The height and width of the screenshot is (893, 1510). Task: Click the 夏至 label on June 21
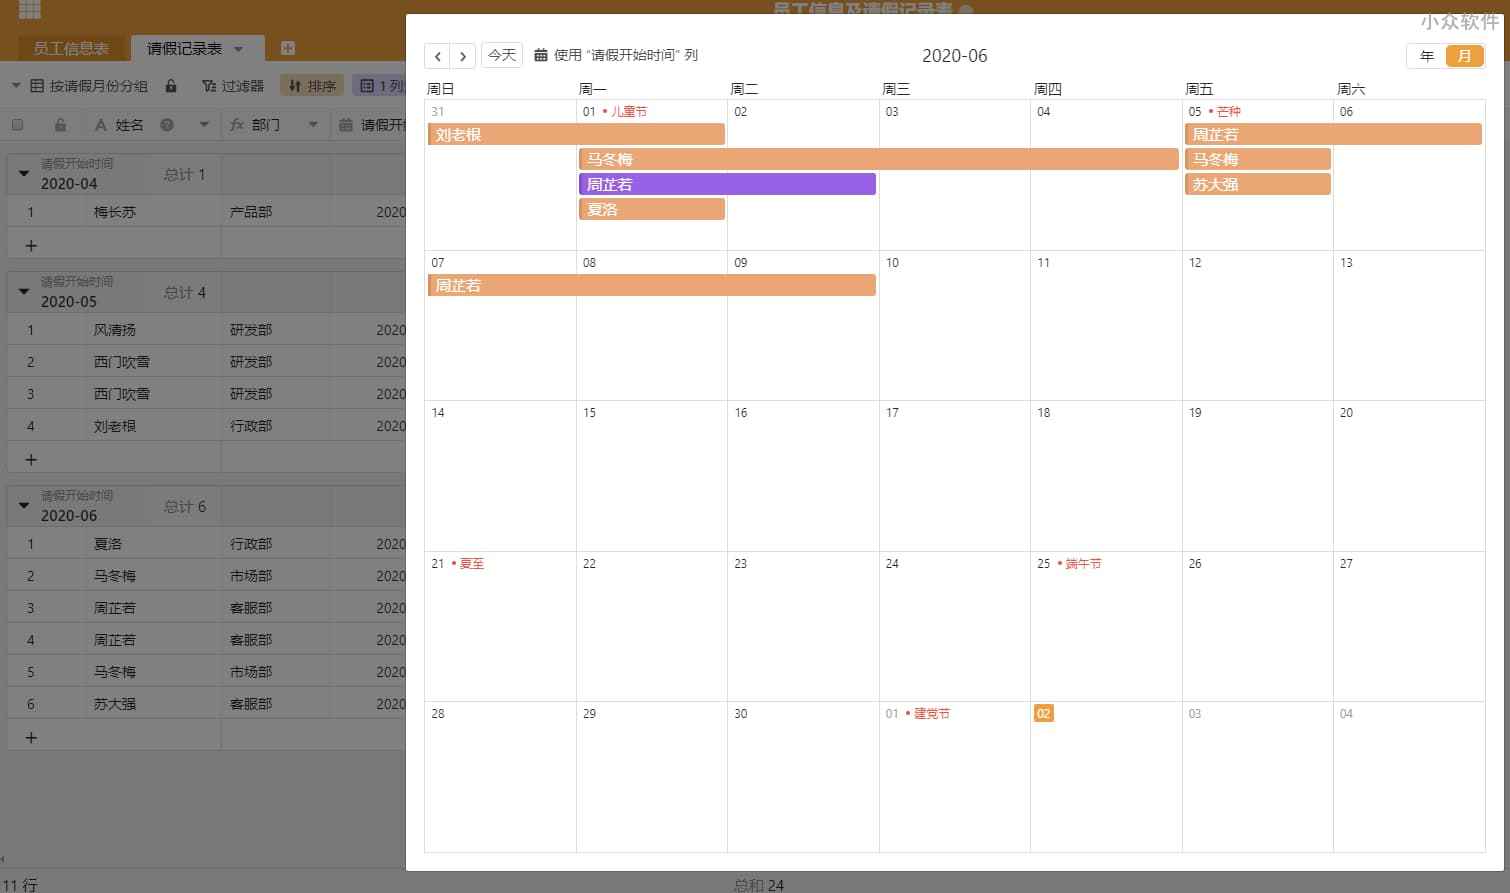click(x=472, y=564)
